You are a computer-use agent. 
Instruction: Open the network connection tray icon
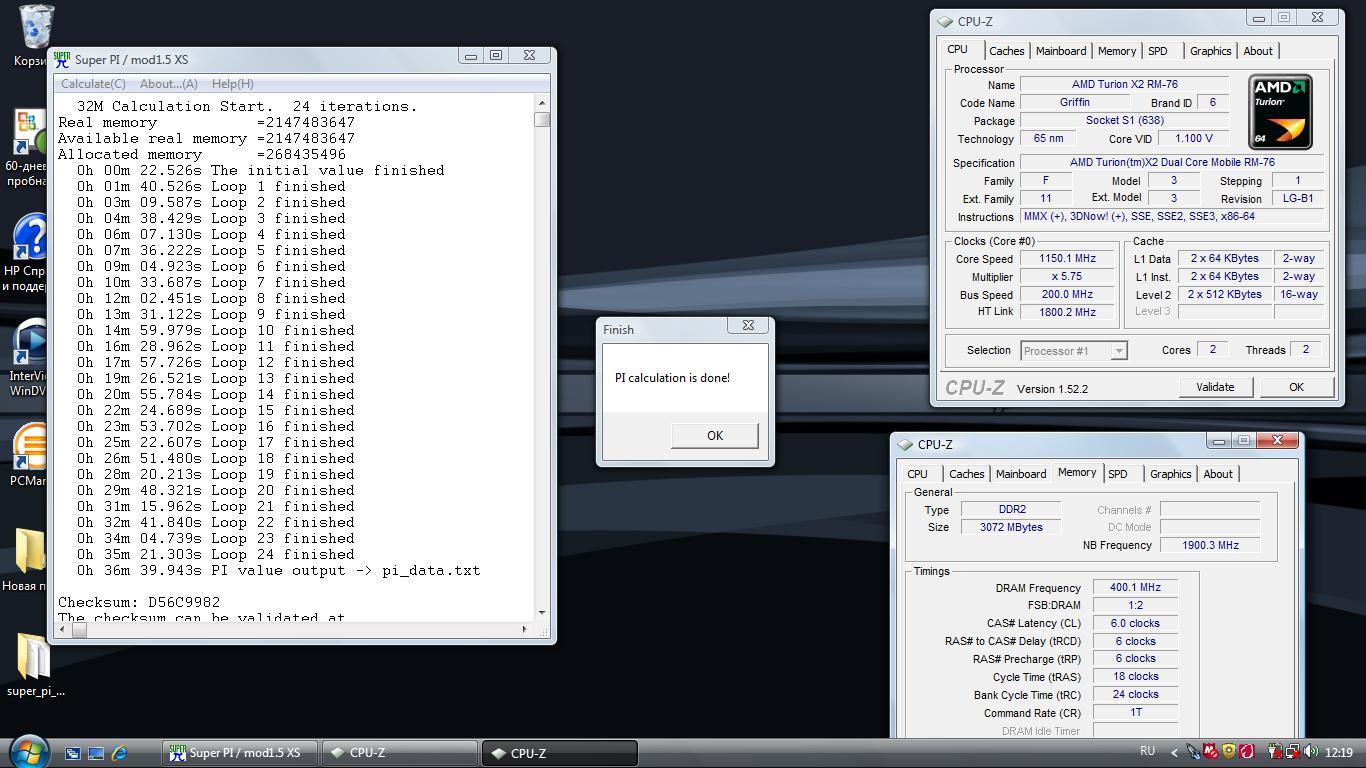pyautogui.click(x=1292, y=752)
